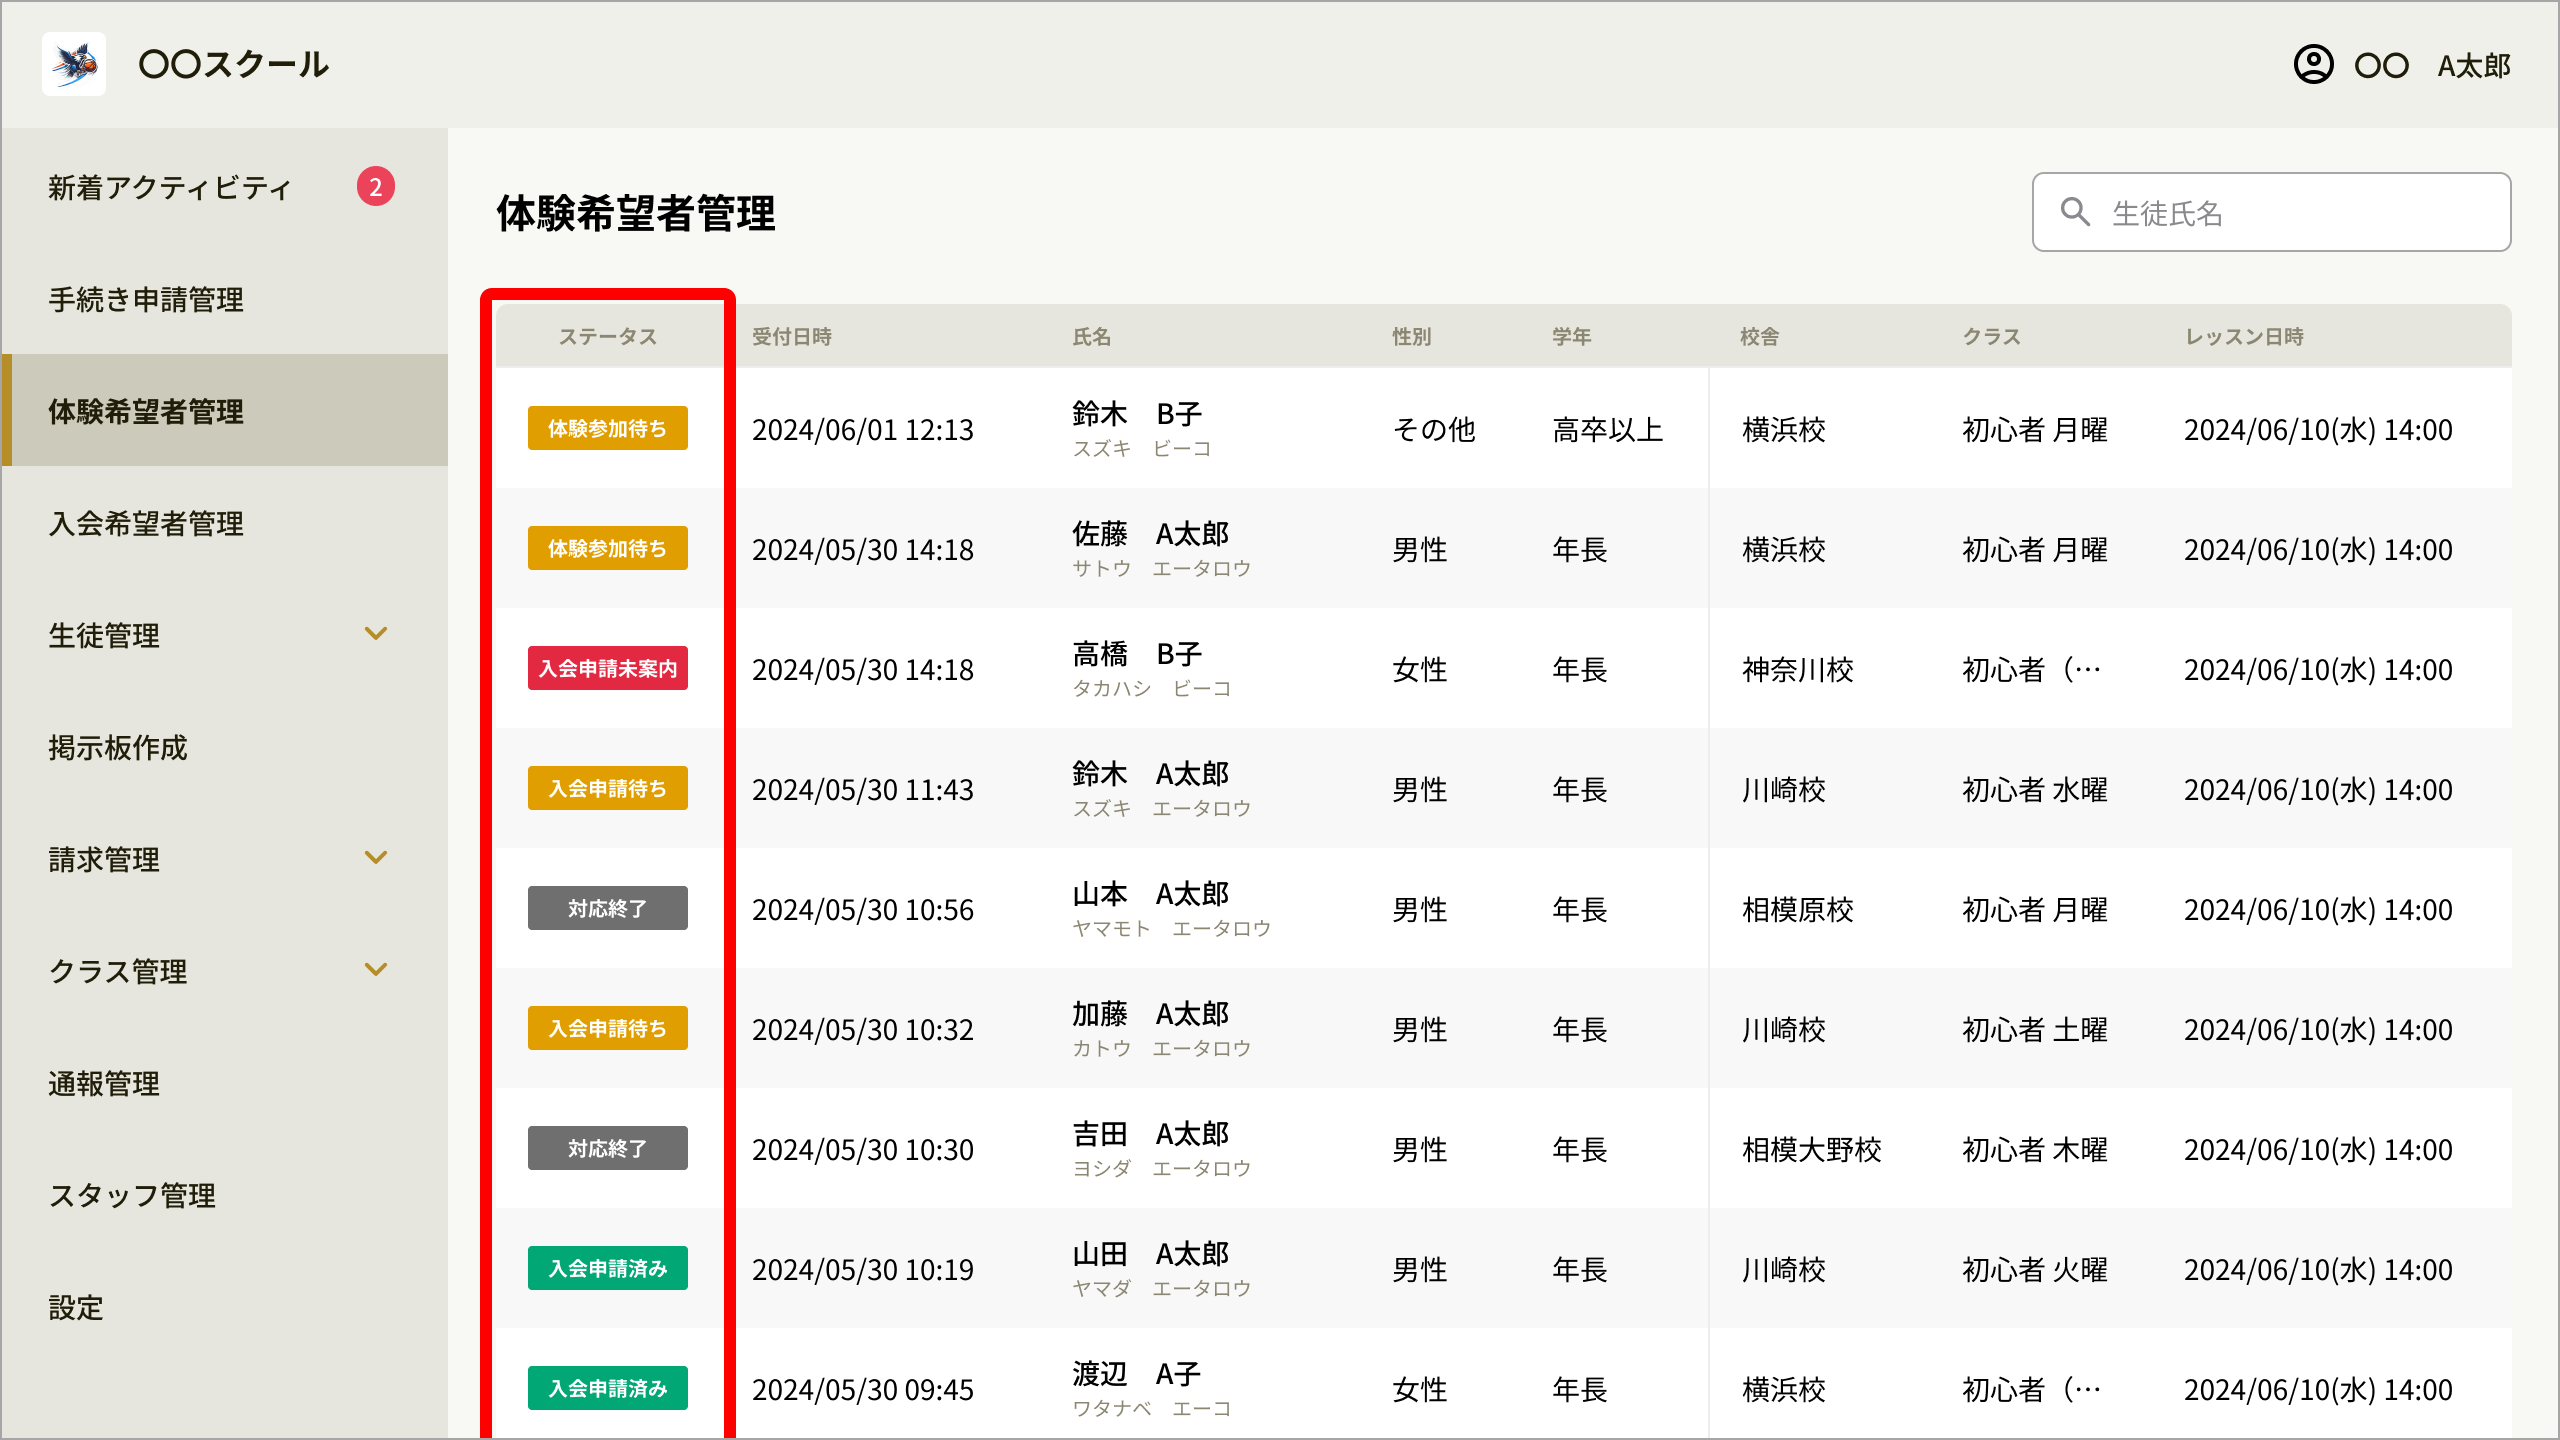Image resolution: width=2560 pixels, height=1440 pixels.
Task: Open 新着アクティビティ in sidebar
Action: 170,187
